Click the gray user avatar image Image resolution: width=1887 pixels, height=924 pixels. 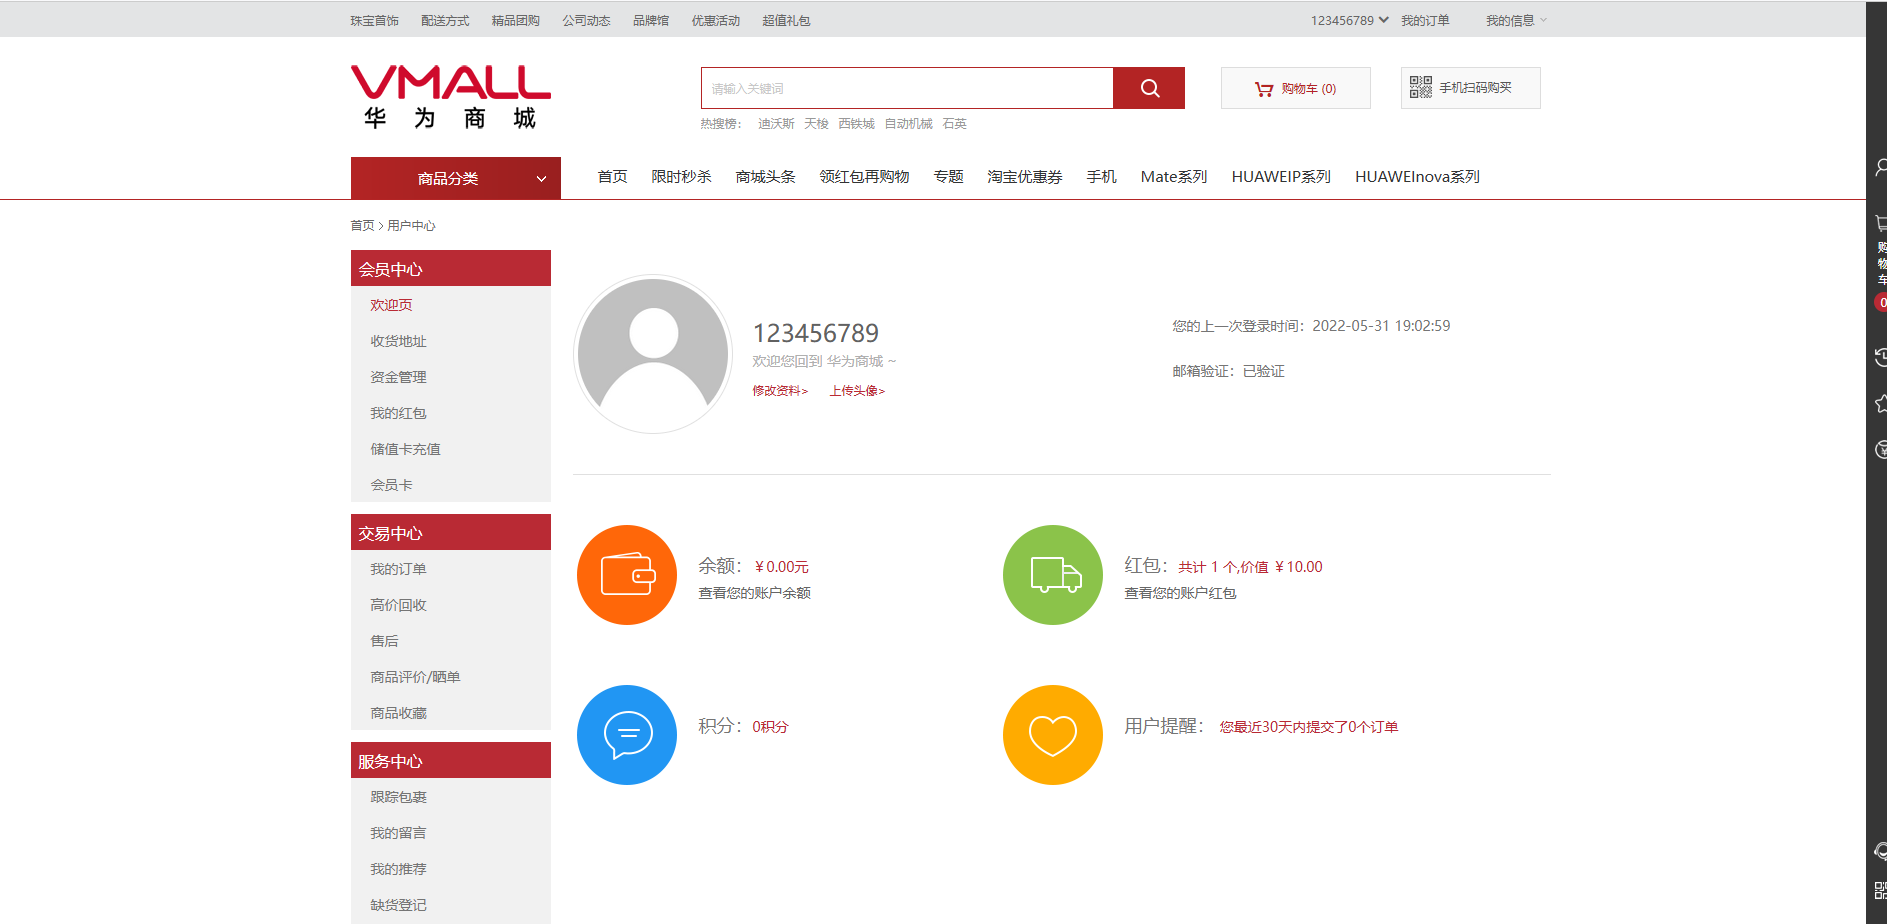pyautogui.click(x=653, y=354)
